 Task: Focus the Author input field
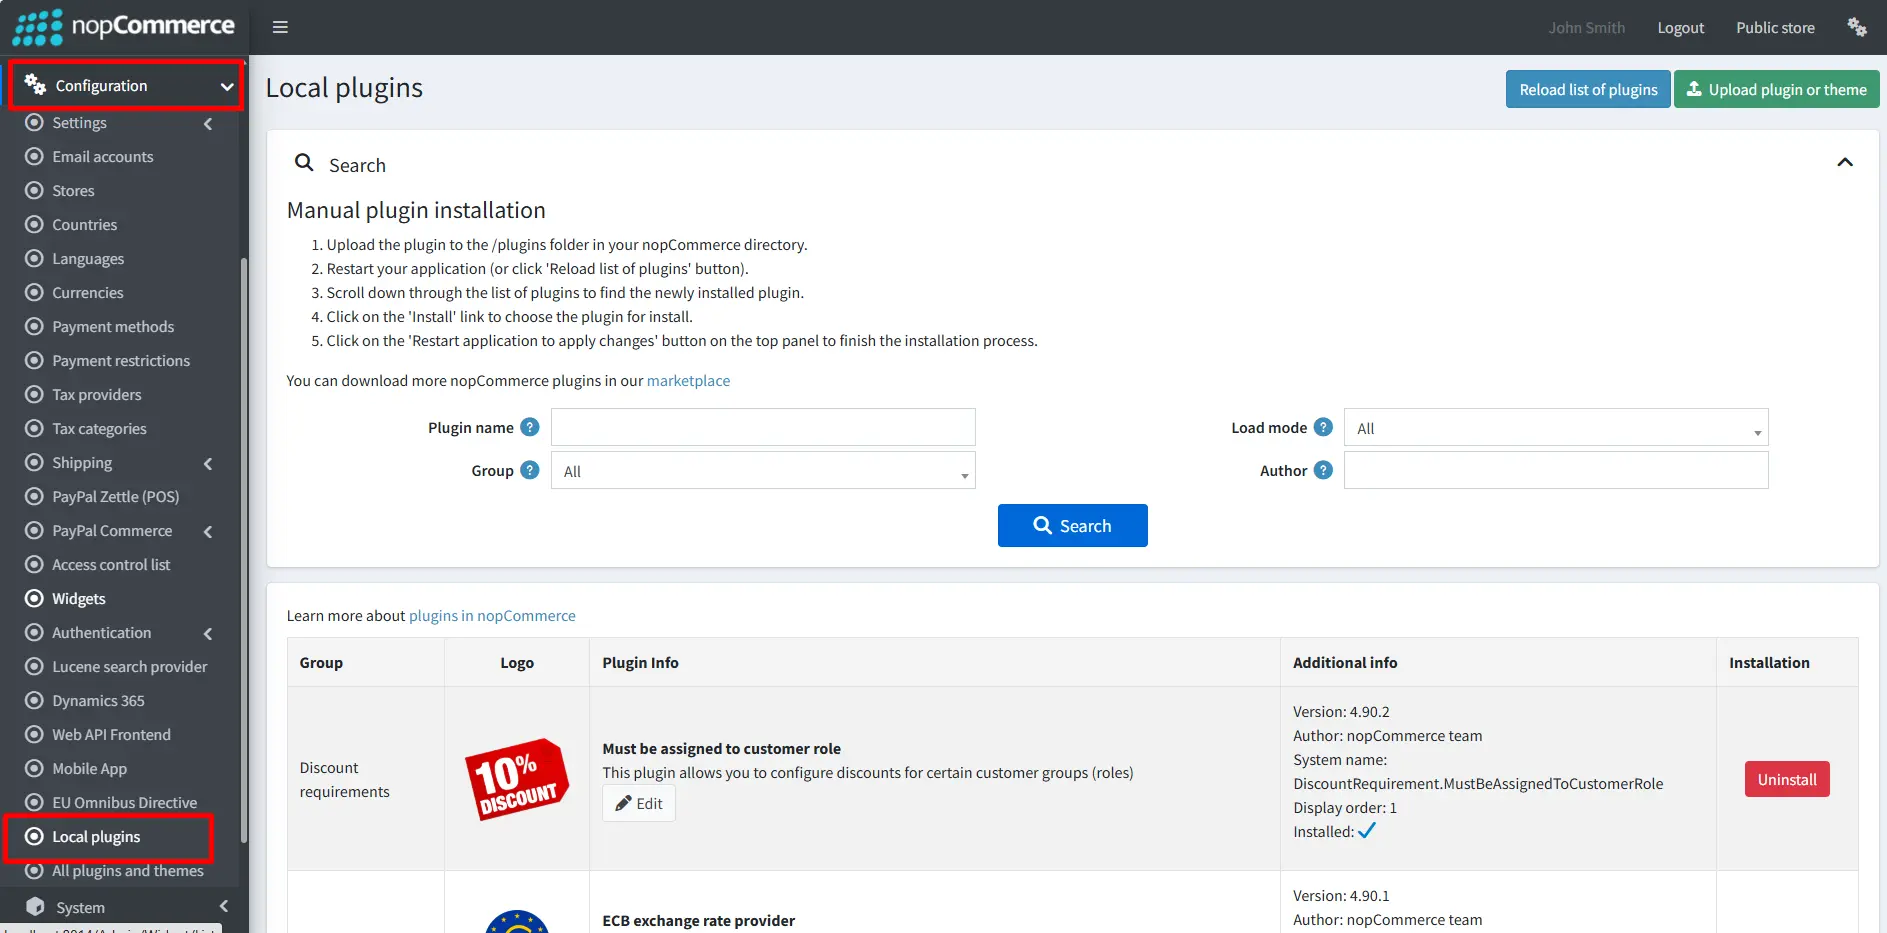(1556, 470)
